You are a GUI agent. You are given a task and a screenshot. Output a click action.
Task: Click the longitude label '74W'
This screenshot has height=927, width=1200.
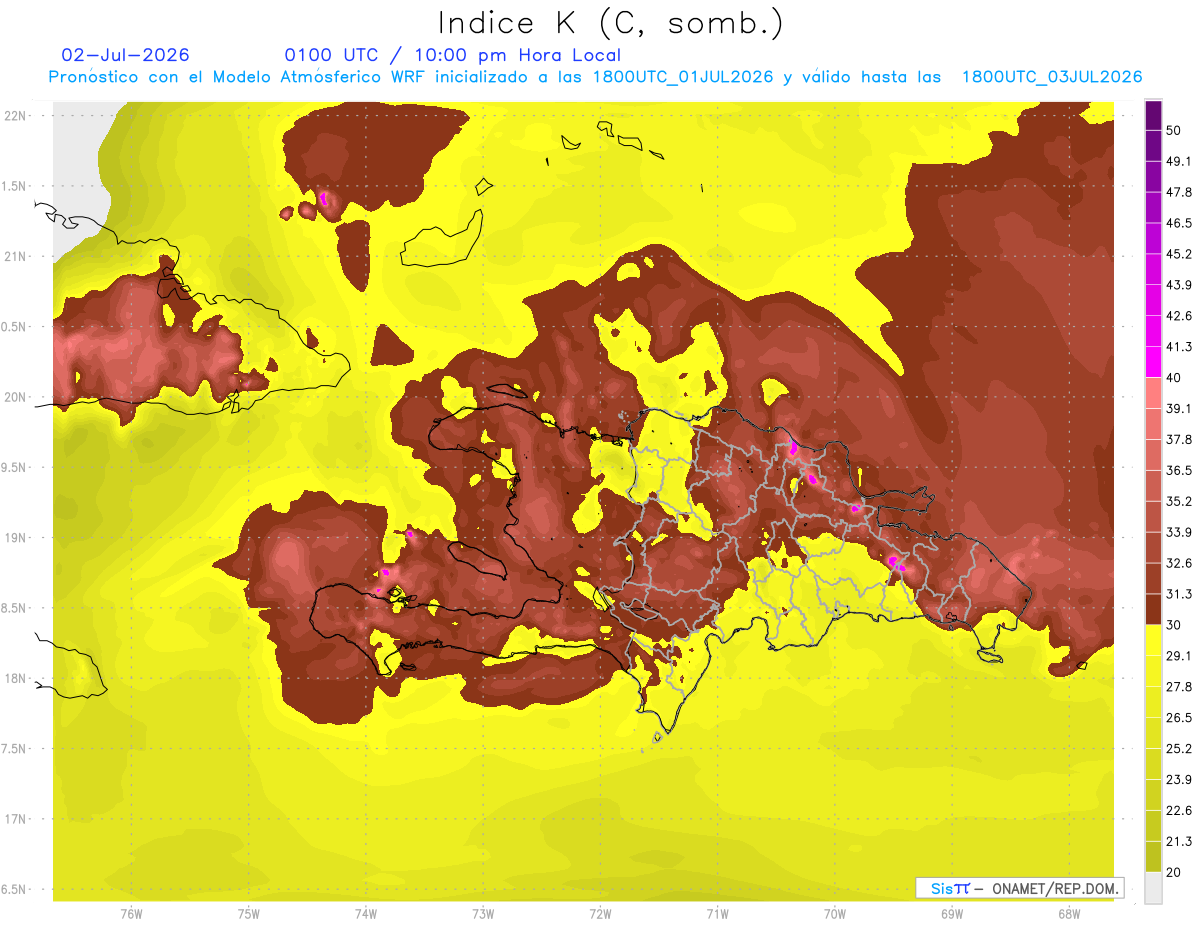coord(366,914)
